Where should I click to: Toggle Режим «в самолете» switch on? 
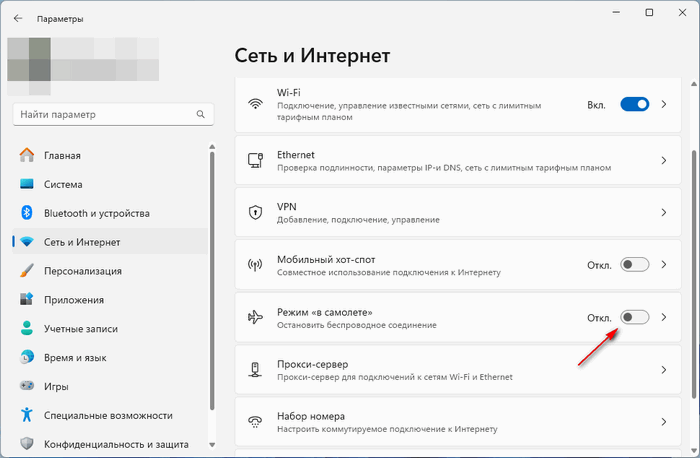coord(634,318)
